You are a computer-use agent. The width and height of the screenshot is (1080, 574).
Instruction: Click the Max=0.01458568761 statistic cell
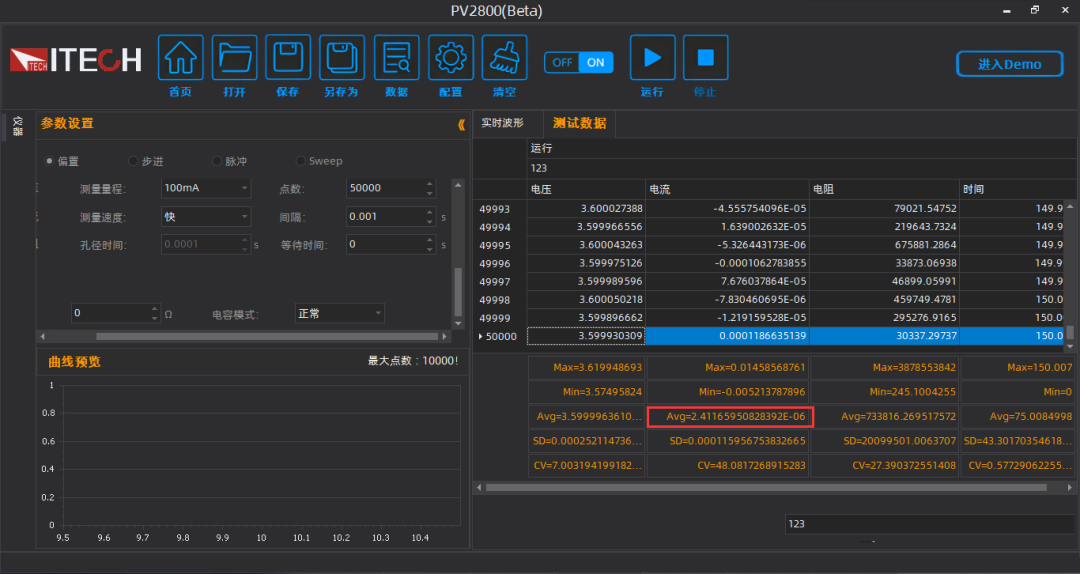coord(727,367)
